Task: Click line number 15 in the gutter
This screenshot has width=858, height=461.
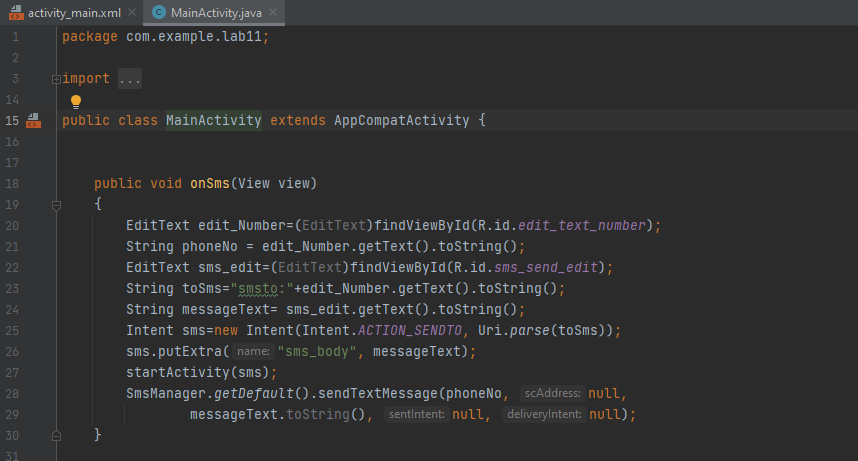Action: pyautogui.click(x=12, y=120)
